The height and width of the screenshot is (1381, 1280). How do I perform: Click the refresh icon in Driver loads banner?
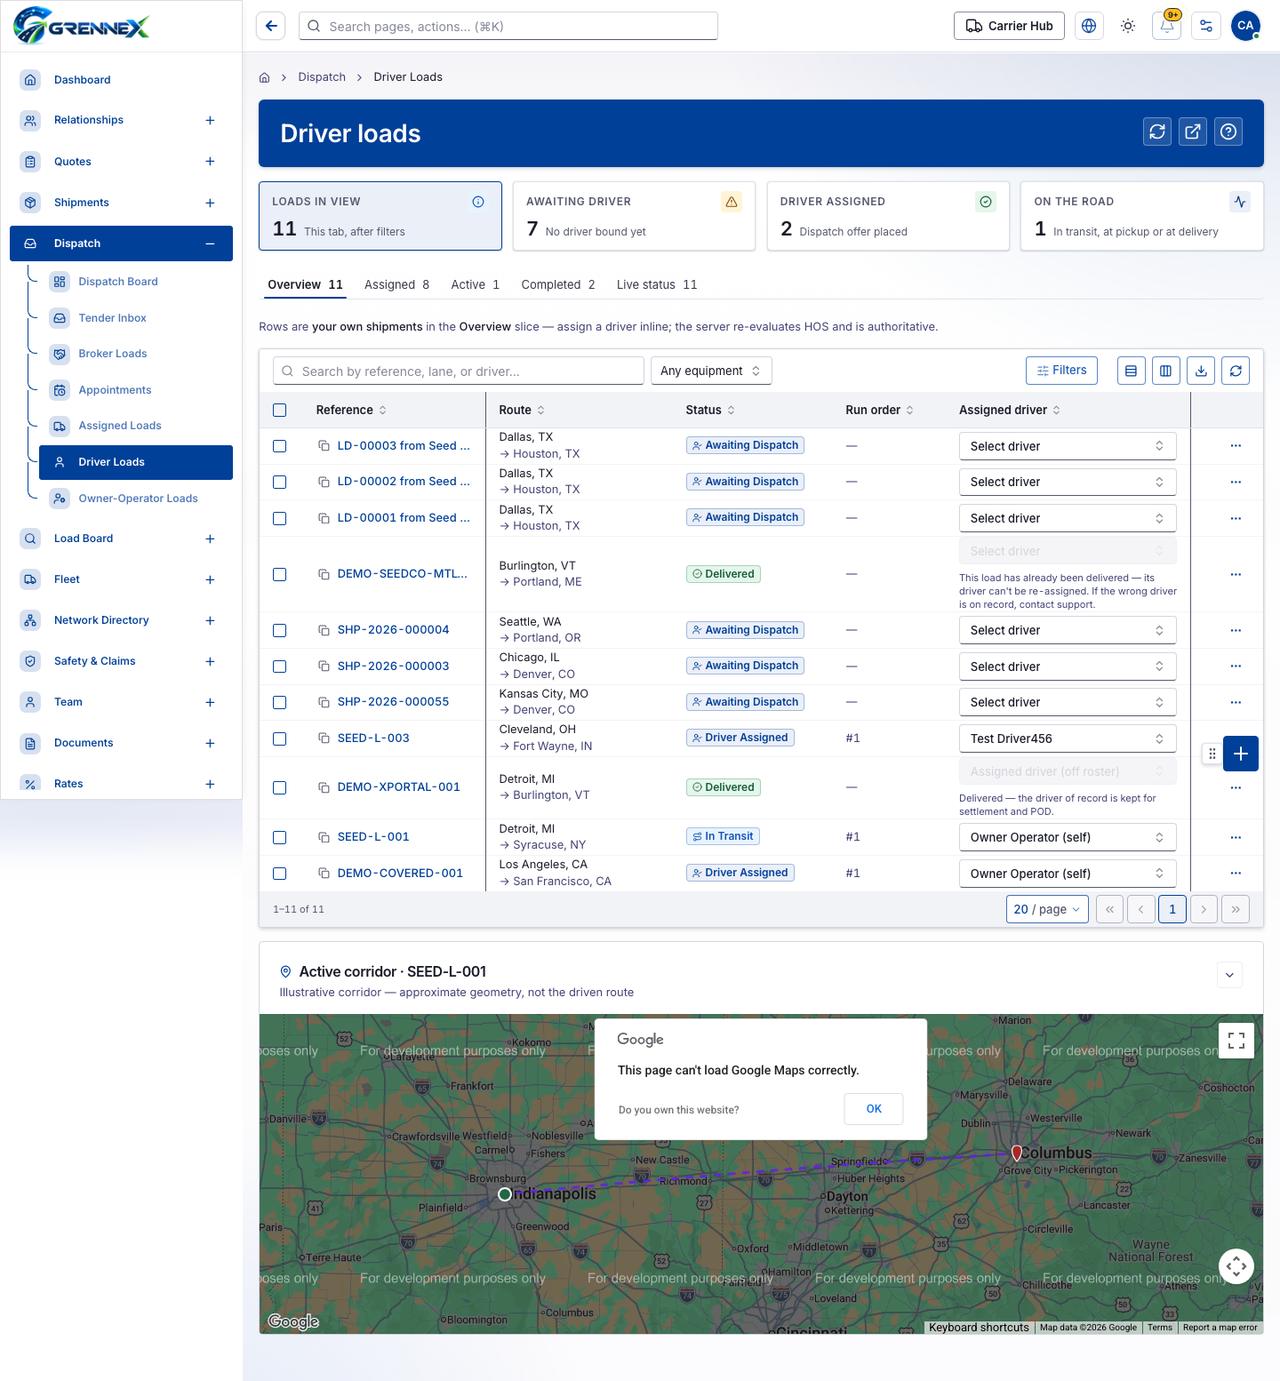(x=1157, y=131)
